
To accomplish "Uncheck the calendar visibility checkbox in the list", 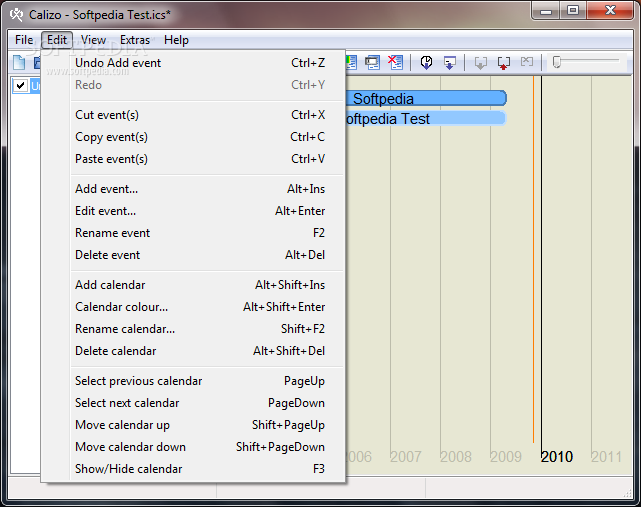I will [20, 86].
